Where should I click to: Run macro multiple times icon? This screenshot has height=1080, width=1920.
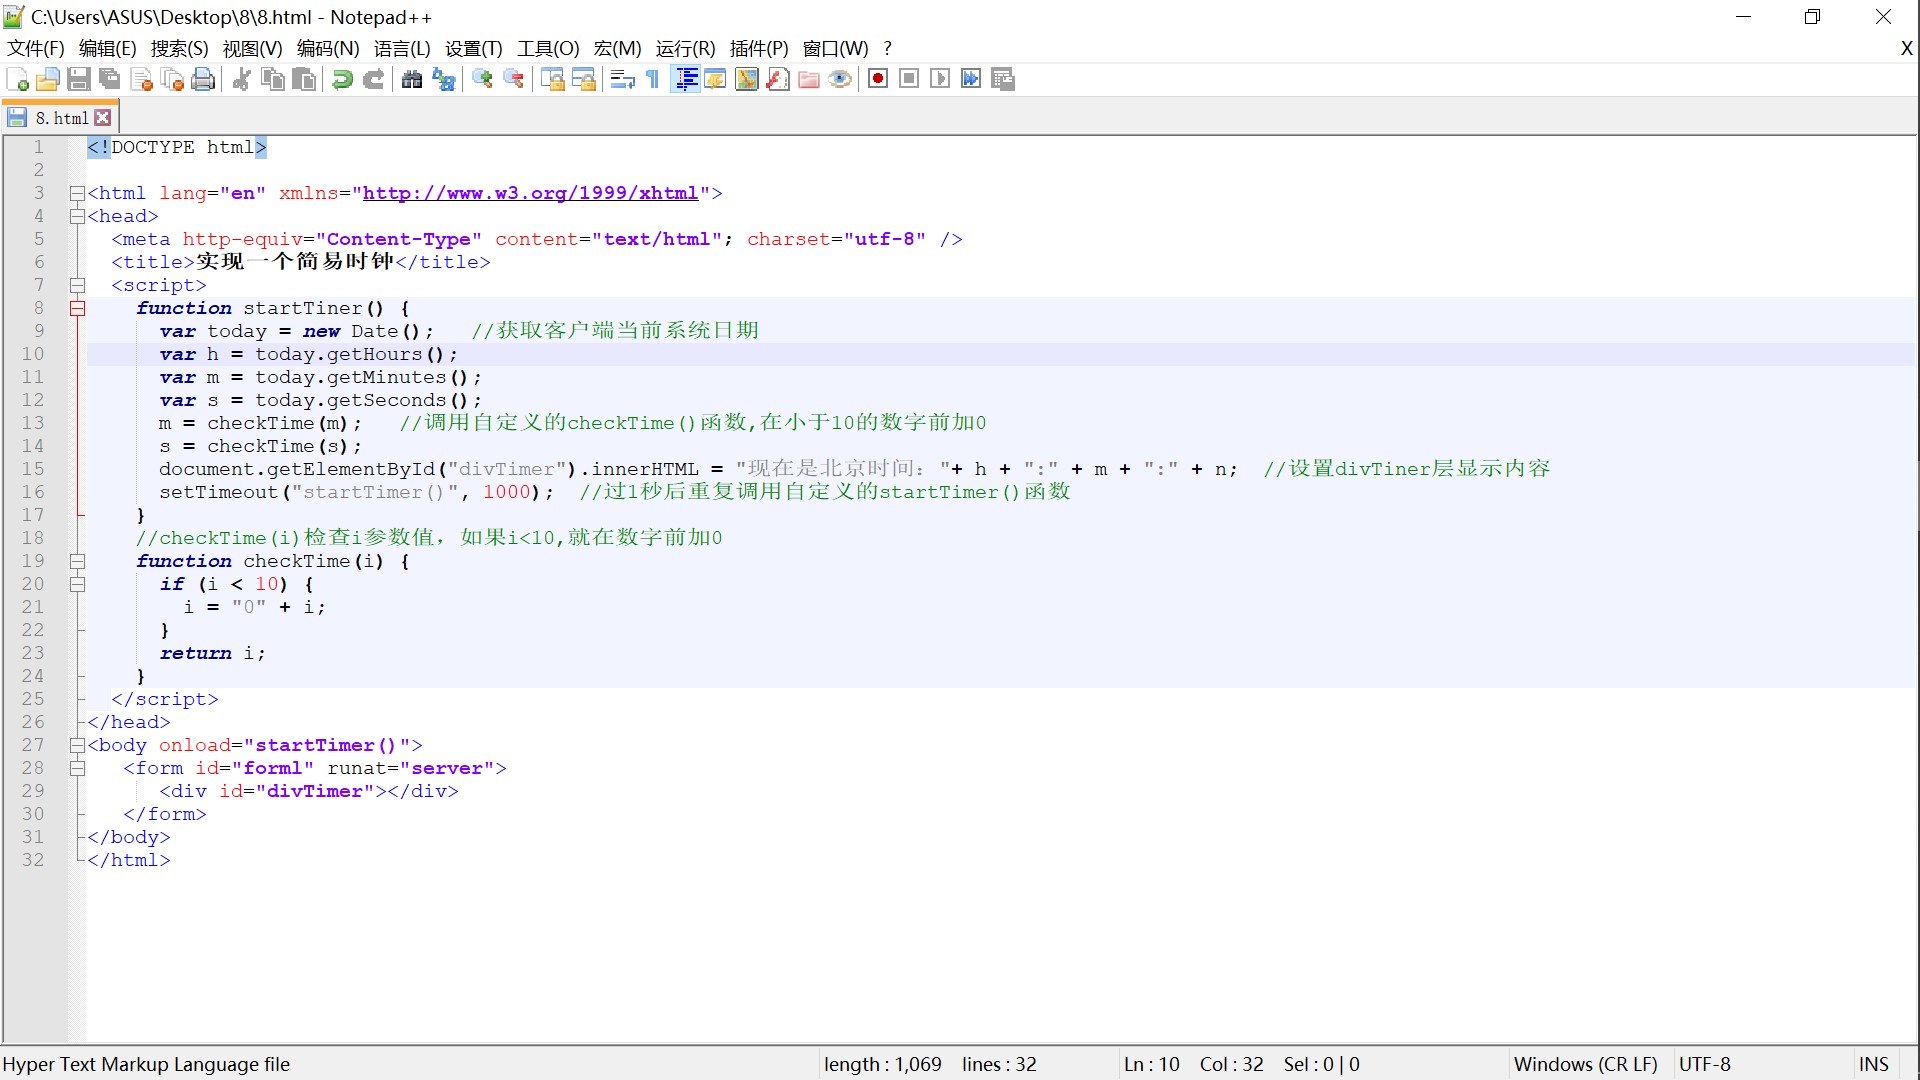971,79
